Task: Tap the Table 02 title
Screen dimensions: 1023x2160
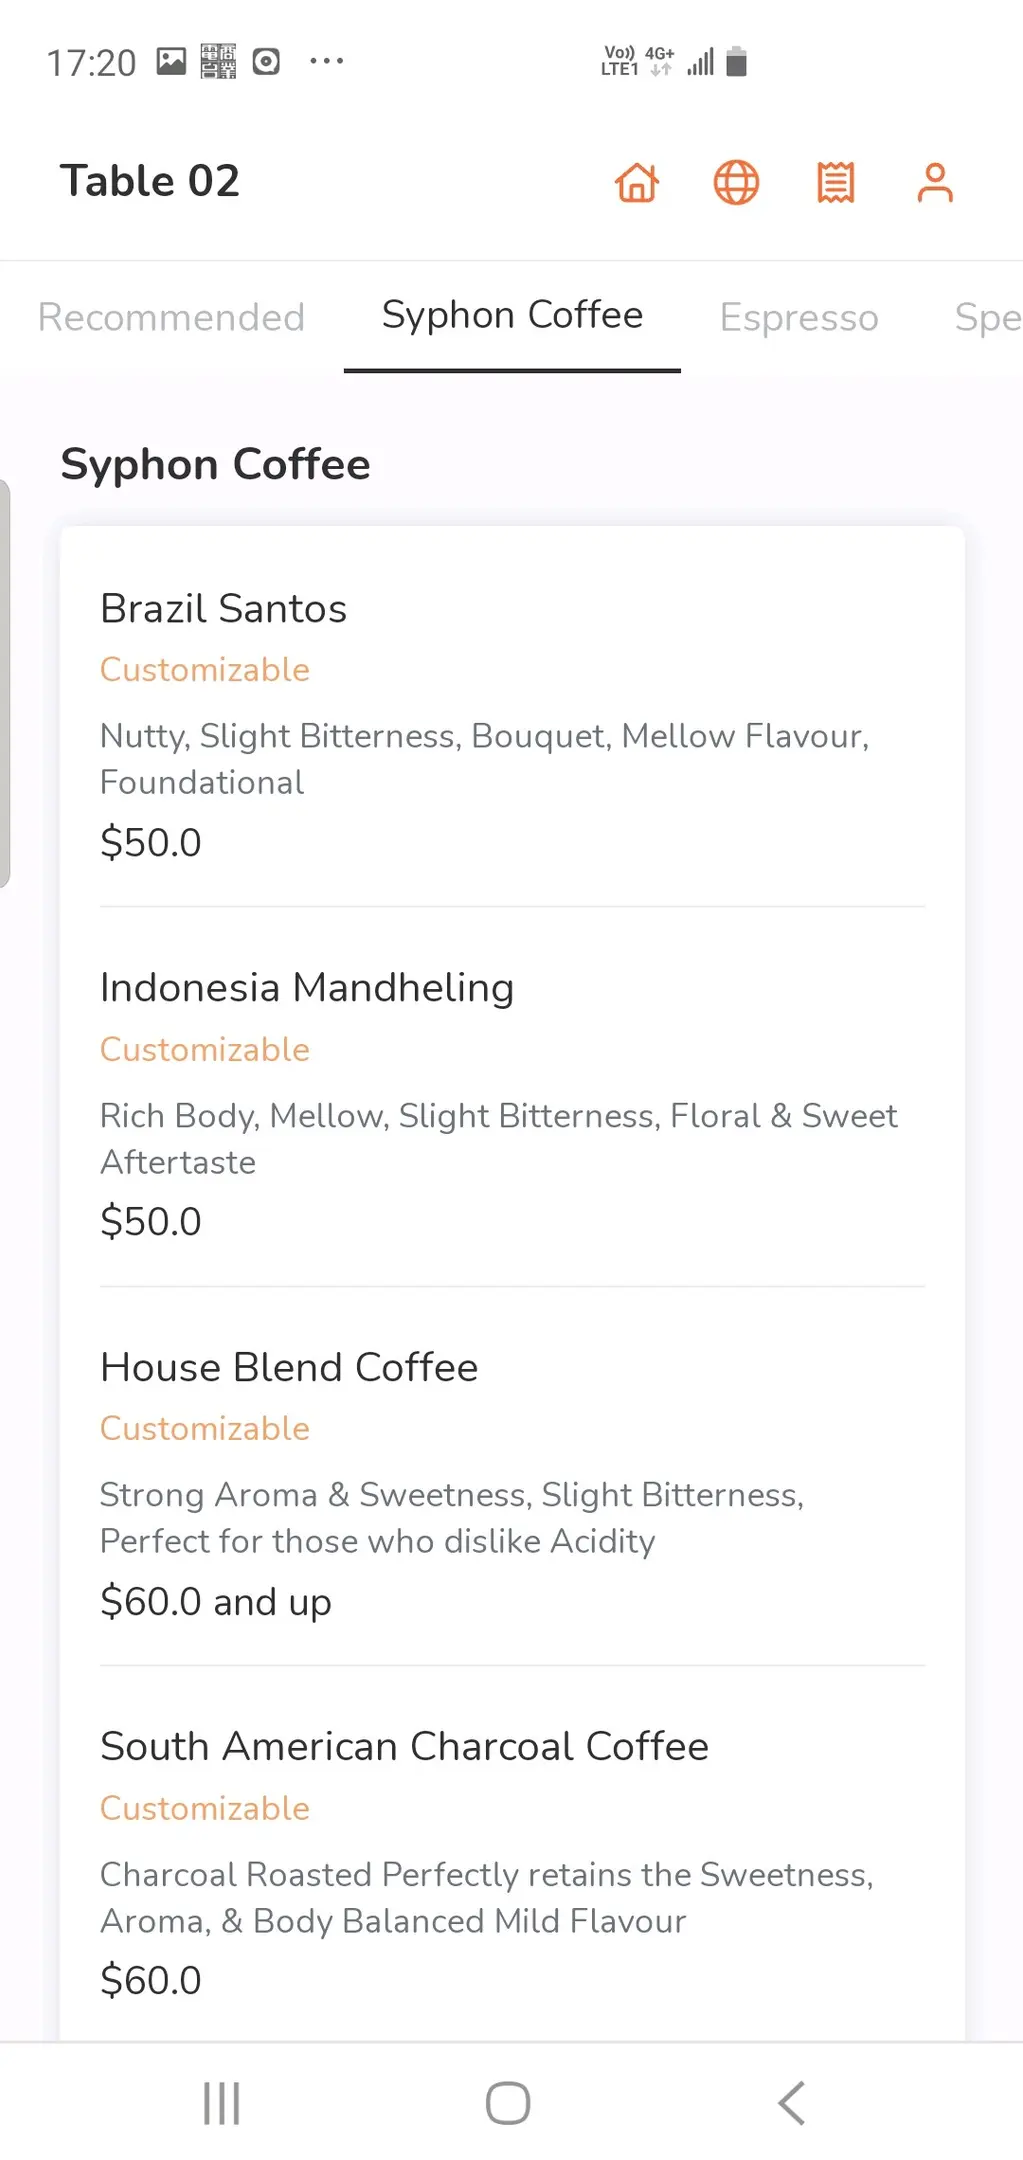Action: [x=150, y=181]
